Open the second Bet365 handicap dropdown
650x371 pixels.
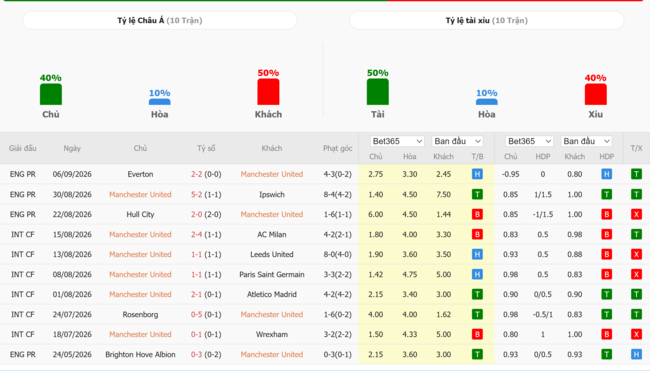click(529, 141)
